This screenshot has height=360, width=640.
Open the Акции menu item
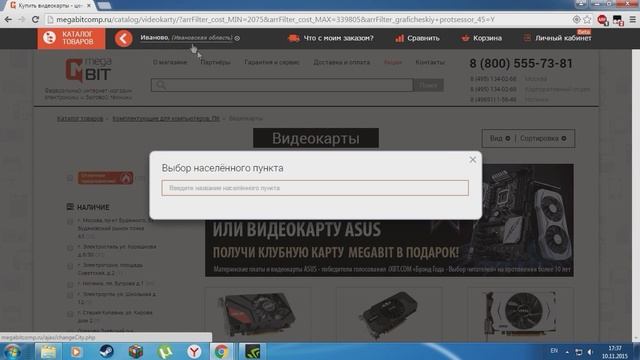[393, 62]
